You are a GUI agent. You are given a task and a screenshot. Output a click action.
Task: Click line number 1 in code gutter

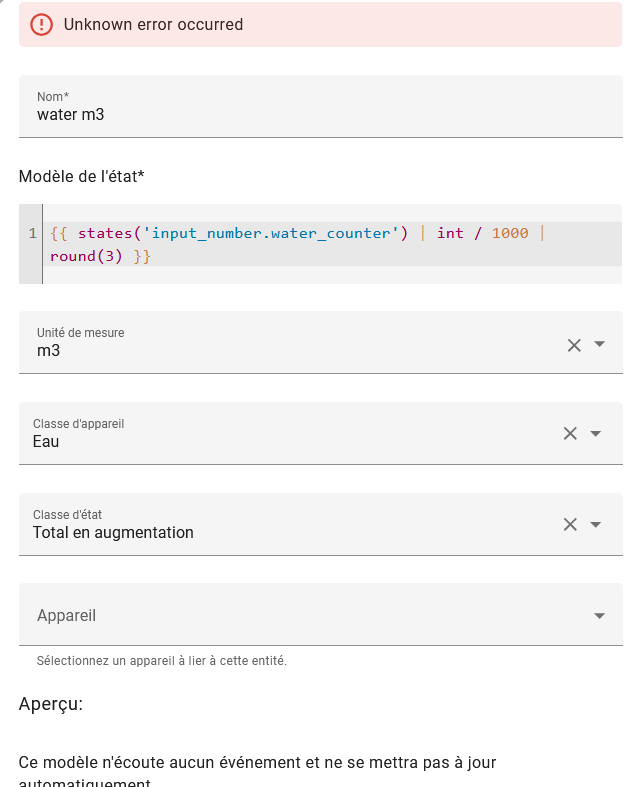point(33,233)
